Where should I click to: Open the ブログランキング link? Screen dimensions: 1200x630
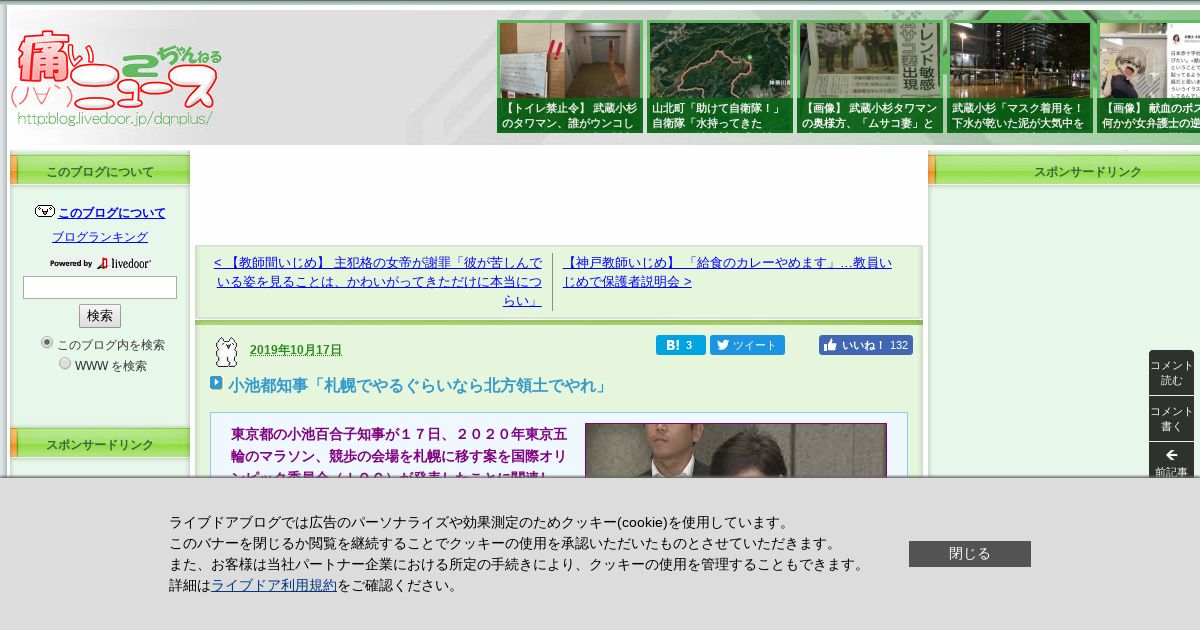(100, 237)
